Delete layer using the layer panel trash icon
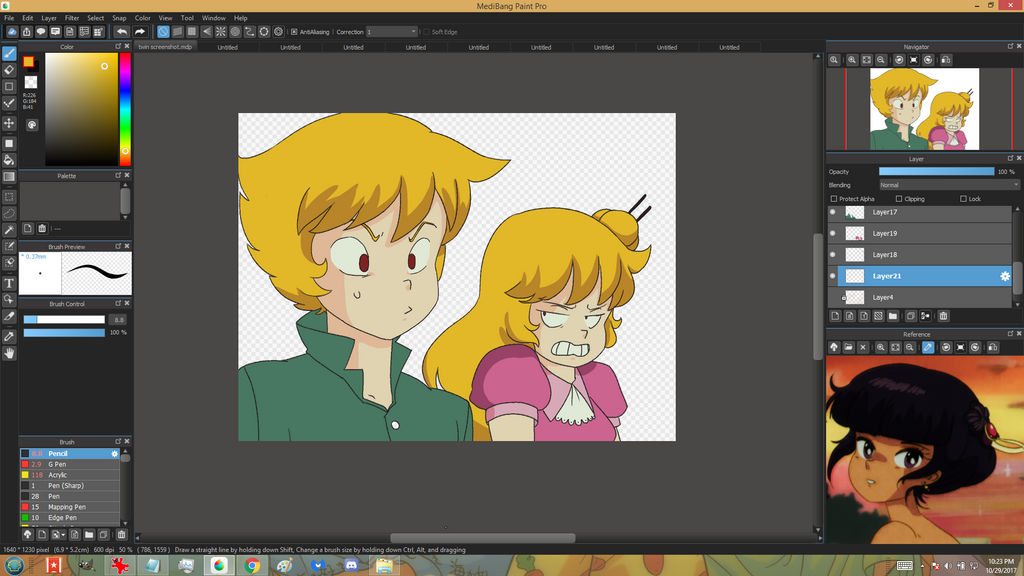 (x=943, y=316)
